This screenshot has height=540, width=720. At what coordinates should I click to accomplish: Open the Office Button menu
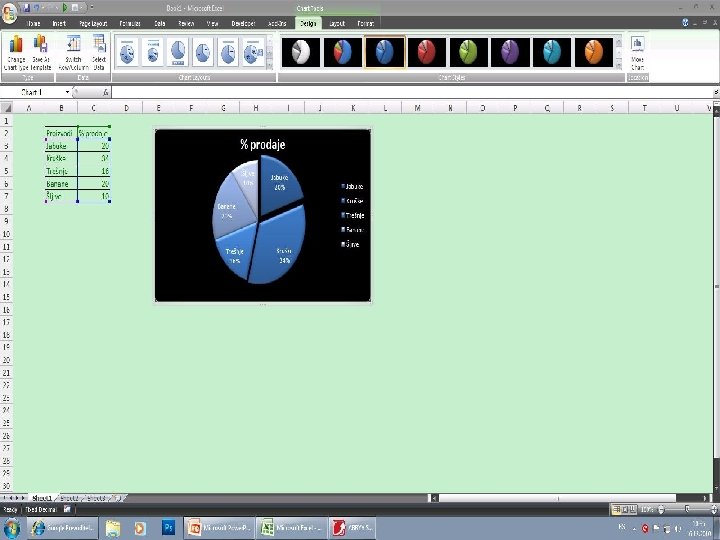[10, 13]
